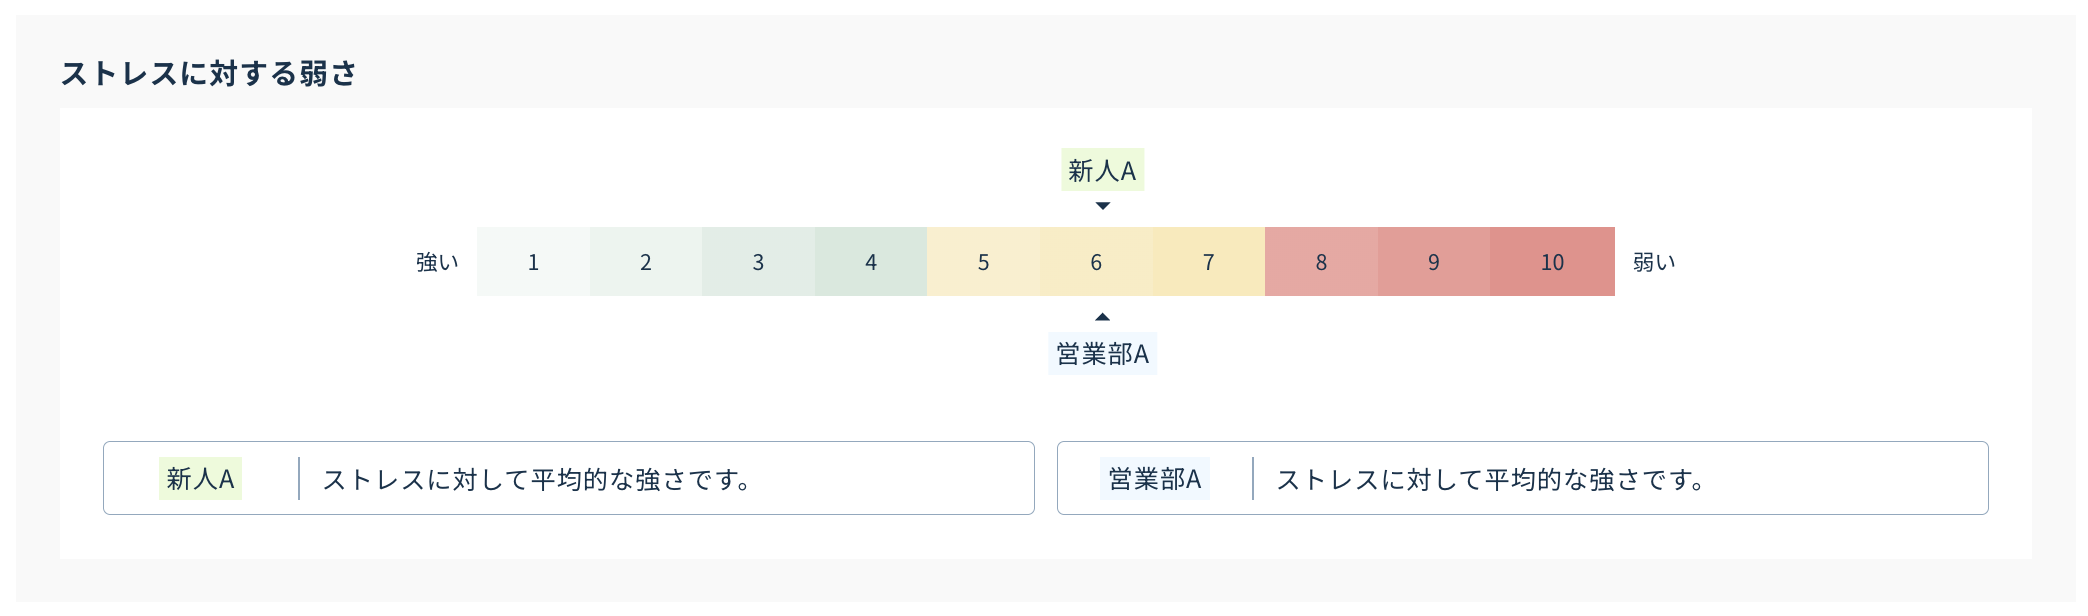Click the ストレスに対する弱さ heading
Viewport: 2088px width, 616px height.
click(x=209, y=73)
